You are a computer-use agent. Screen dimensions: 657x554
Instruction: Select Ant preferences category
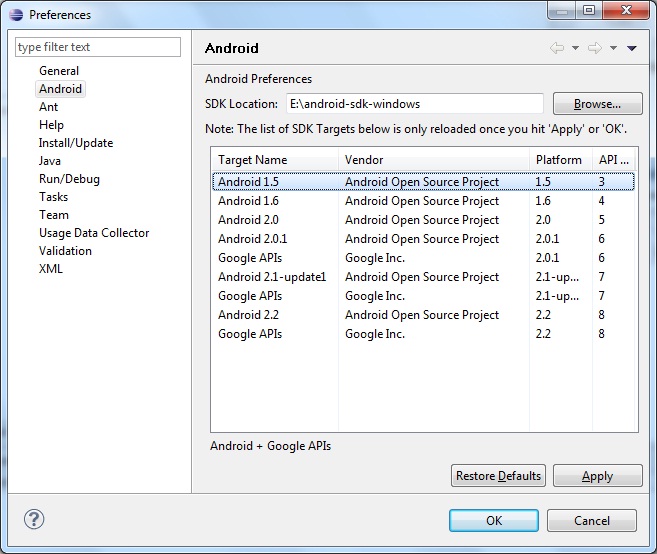pos(48,107)
